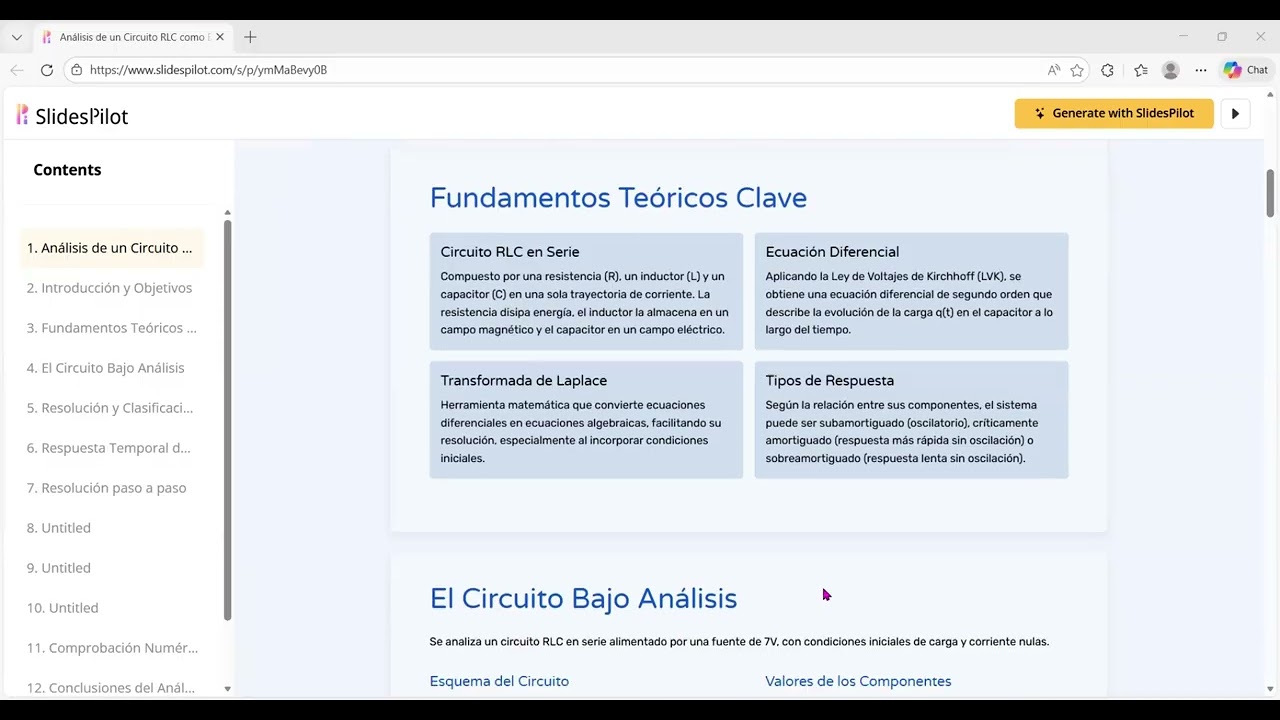Image resolution: width=1280 pixels, height=720 pixels.
Task: Open a new browser tab with plus
Action: click(250, 37)
